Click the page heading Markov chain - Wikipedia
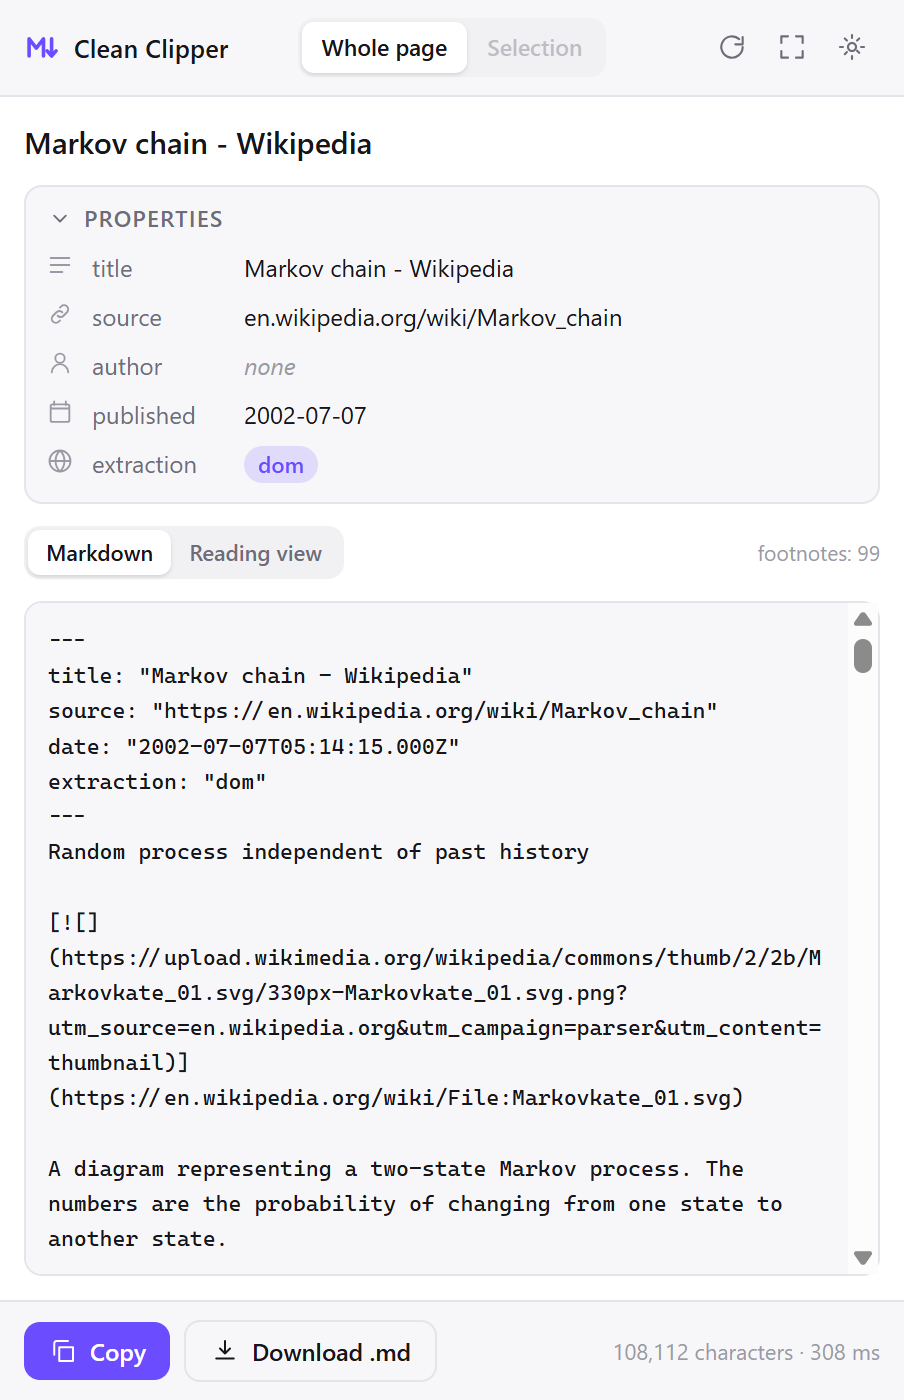The image size is (904, 1400). pyautogui.click(x=198, y=144)
